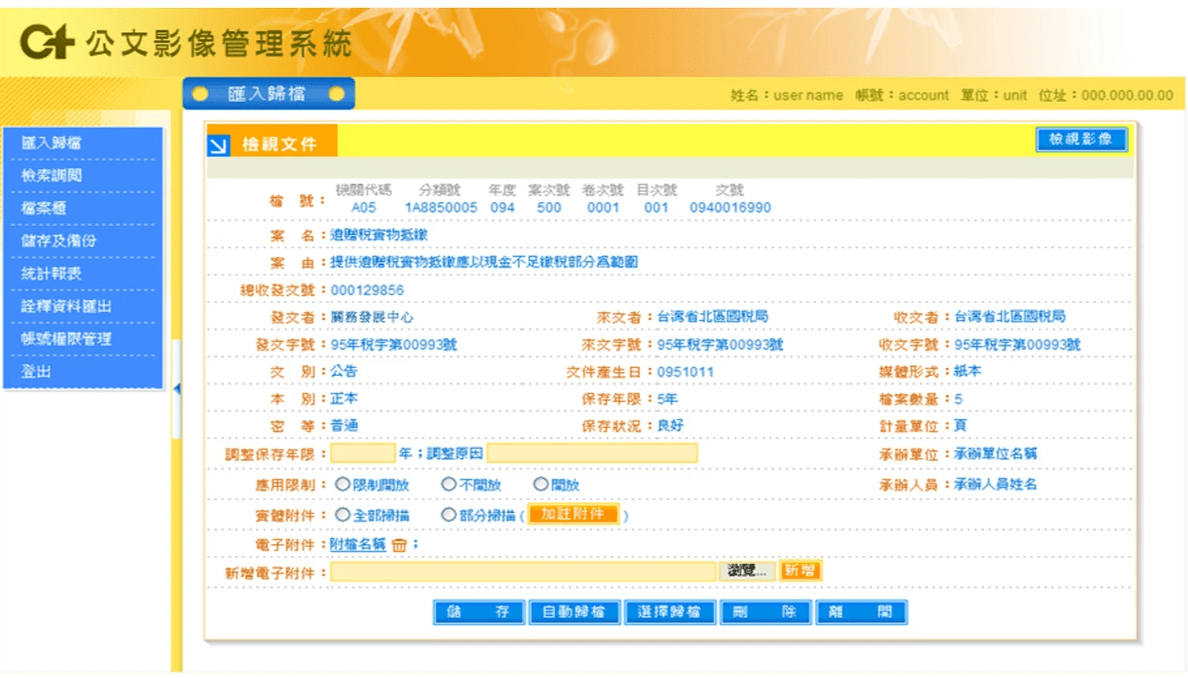
Task: Click the 年度 value 094
Action: (x=502, y=208)
